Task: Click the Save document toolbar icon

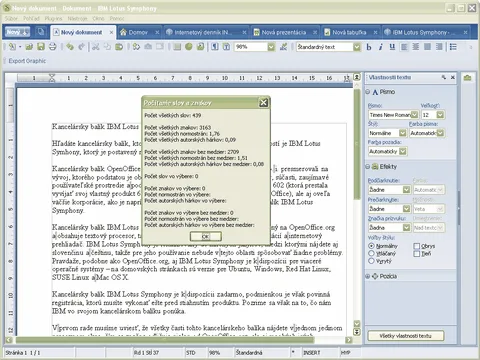Action: point(41,47)
